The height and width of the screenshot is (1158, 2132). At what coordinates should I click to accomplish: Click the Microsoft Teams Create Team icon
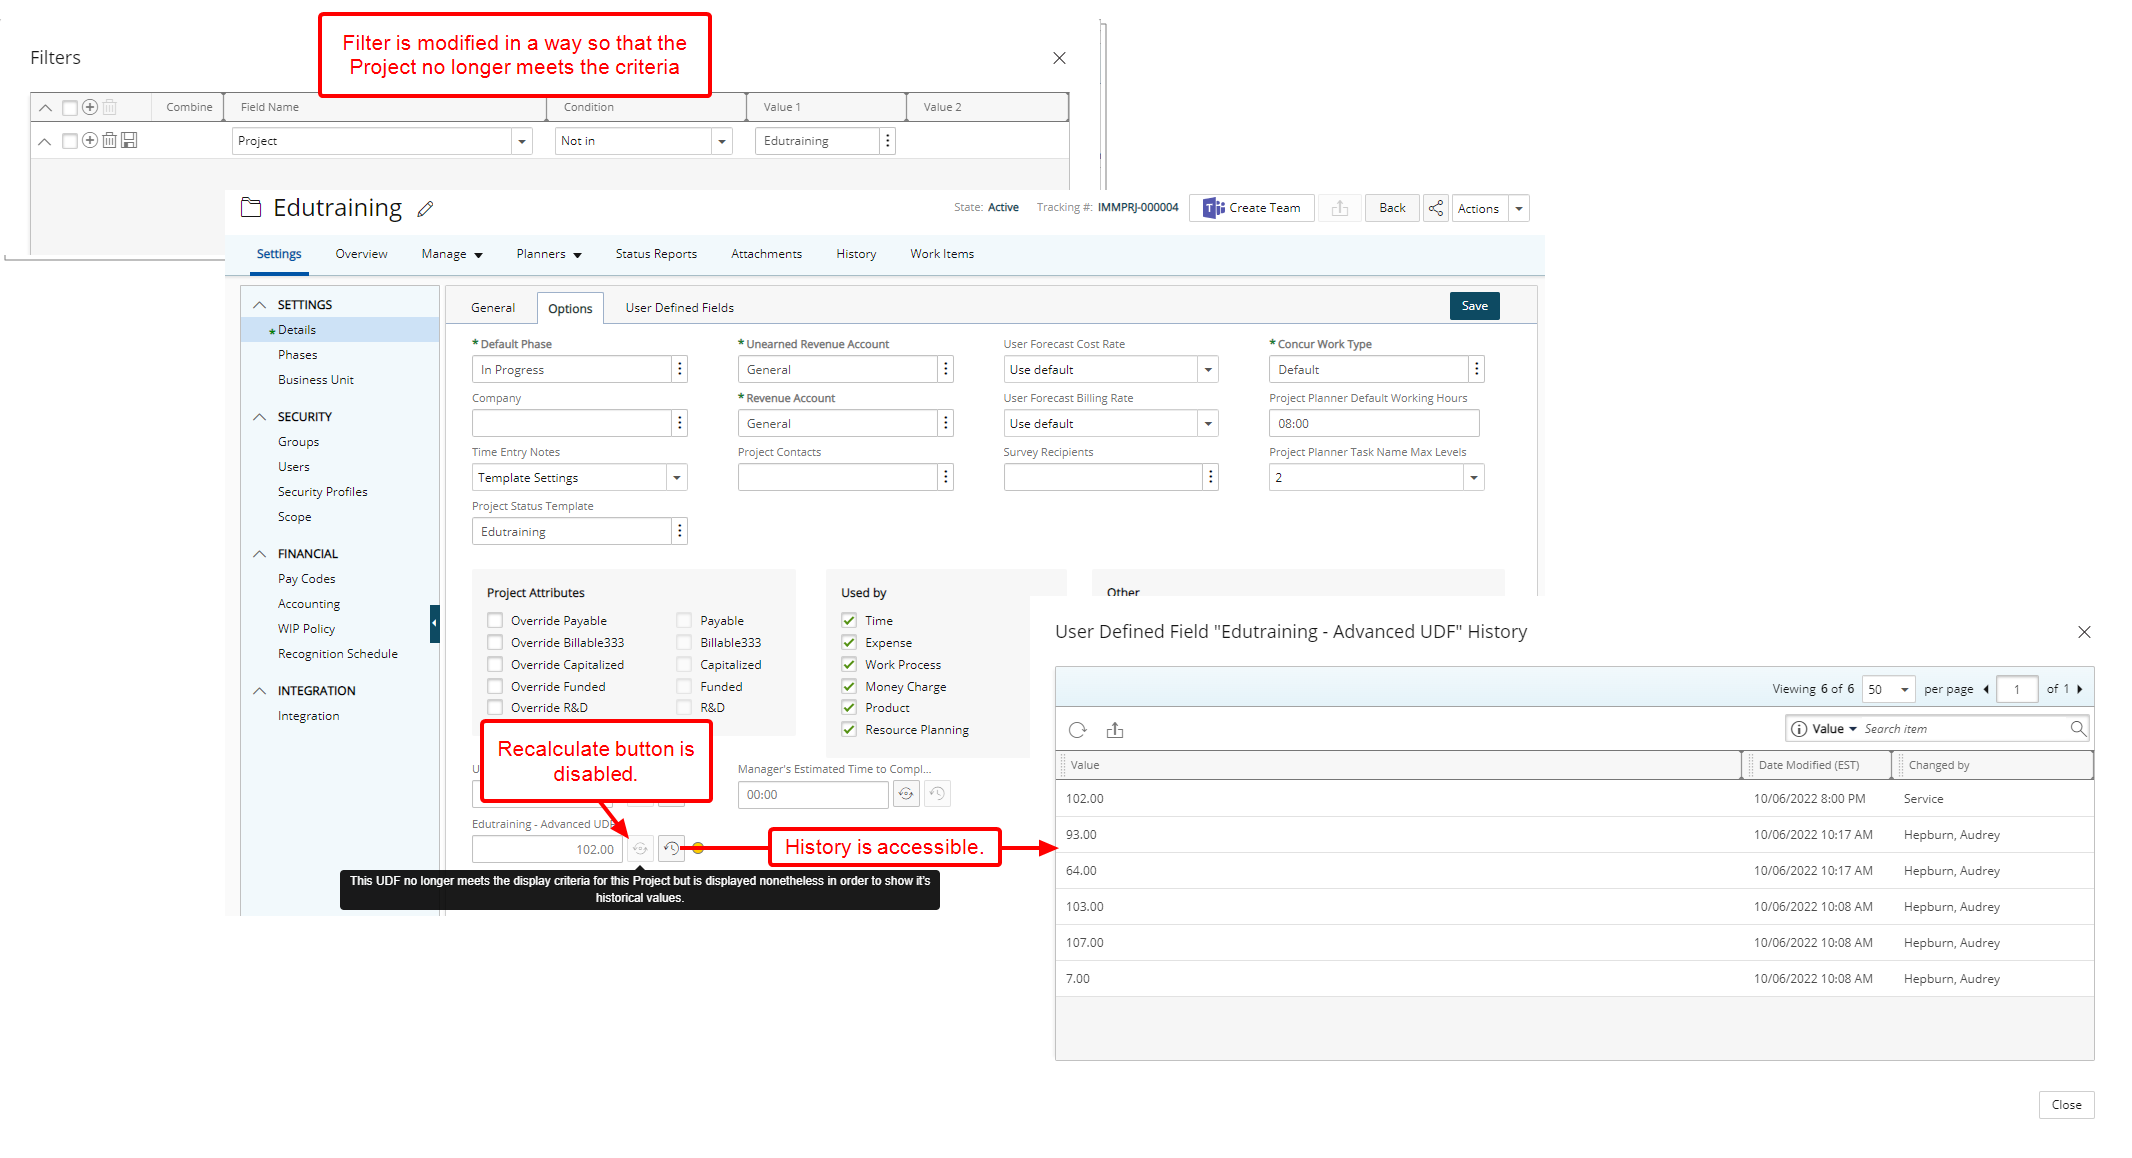[1214, 208]
